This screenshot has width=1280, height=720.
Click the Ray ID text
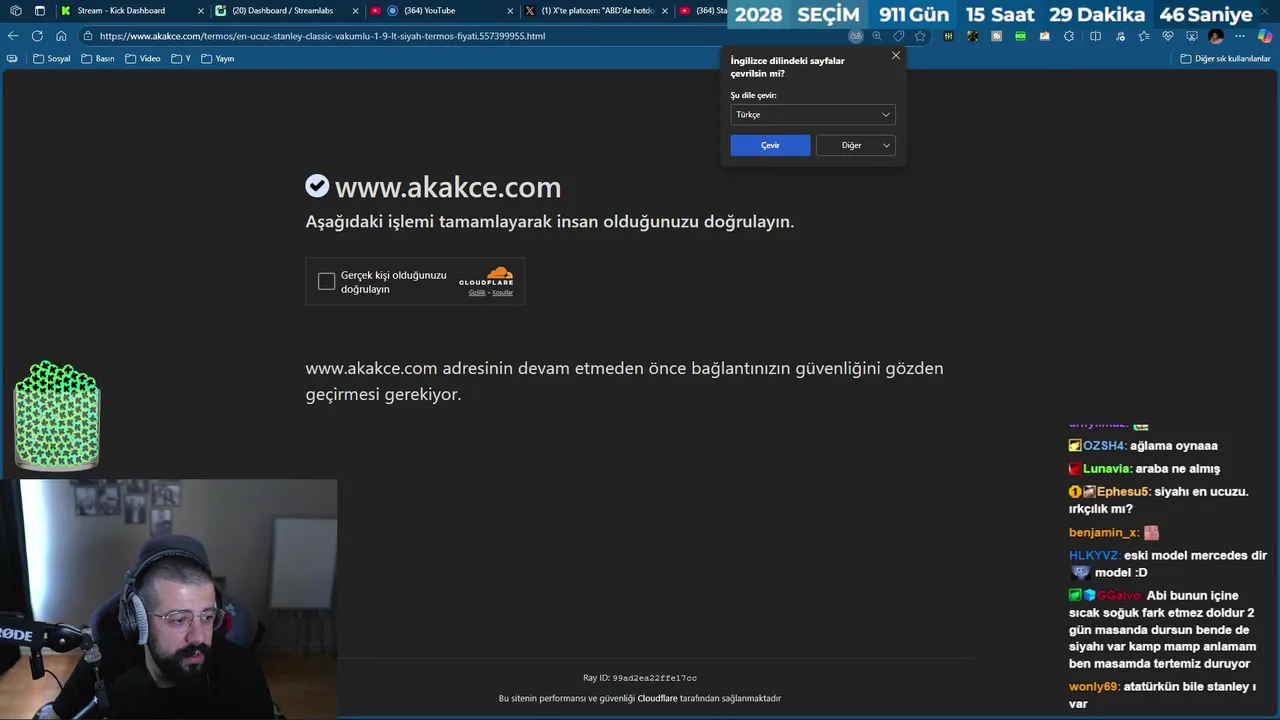(640, 678)
